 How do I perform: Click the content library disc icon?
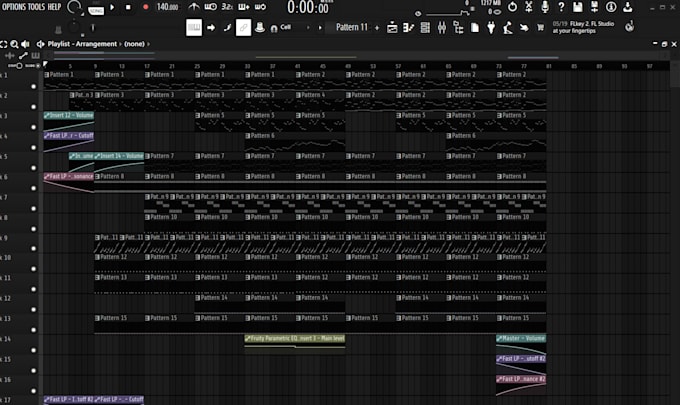[629, 27]
